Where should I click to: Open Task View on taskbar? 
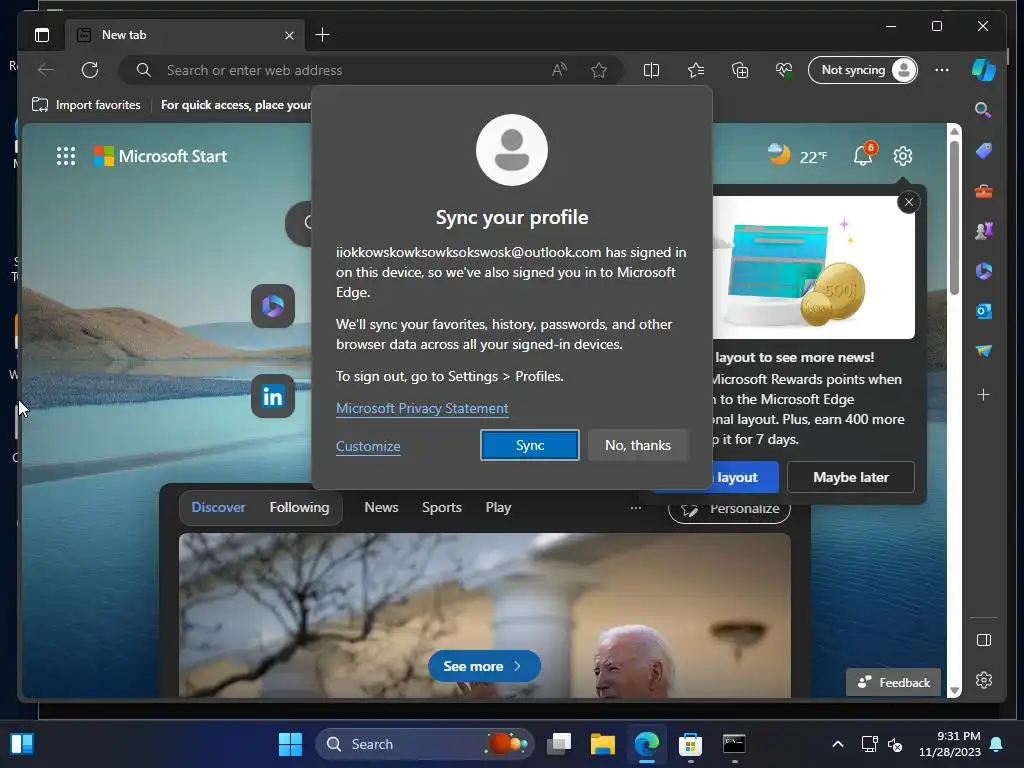pos(559,744)
